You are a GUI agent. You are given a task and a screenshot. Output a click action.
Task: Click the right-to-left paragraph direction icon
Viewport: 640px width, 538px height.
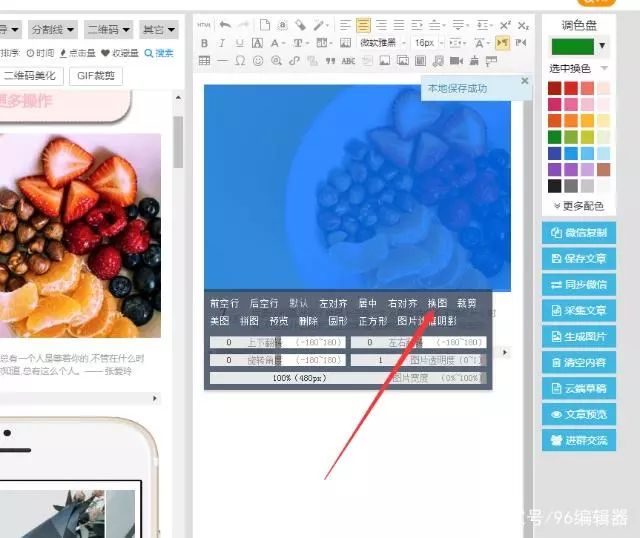coord(521,42)
